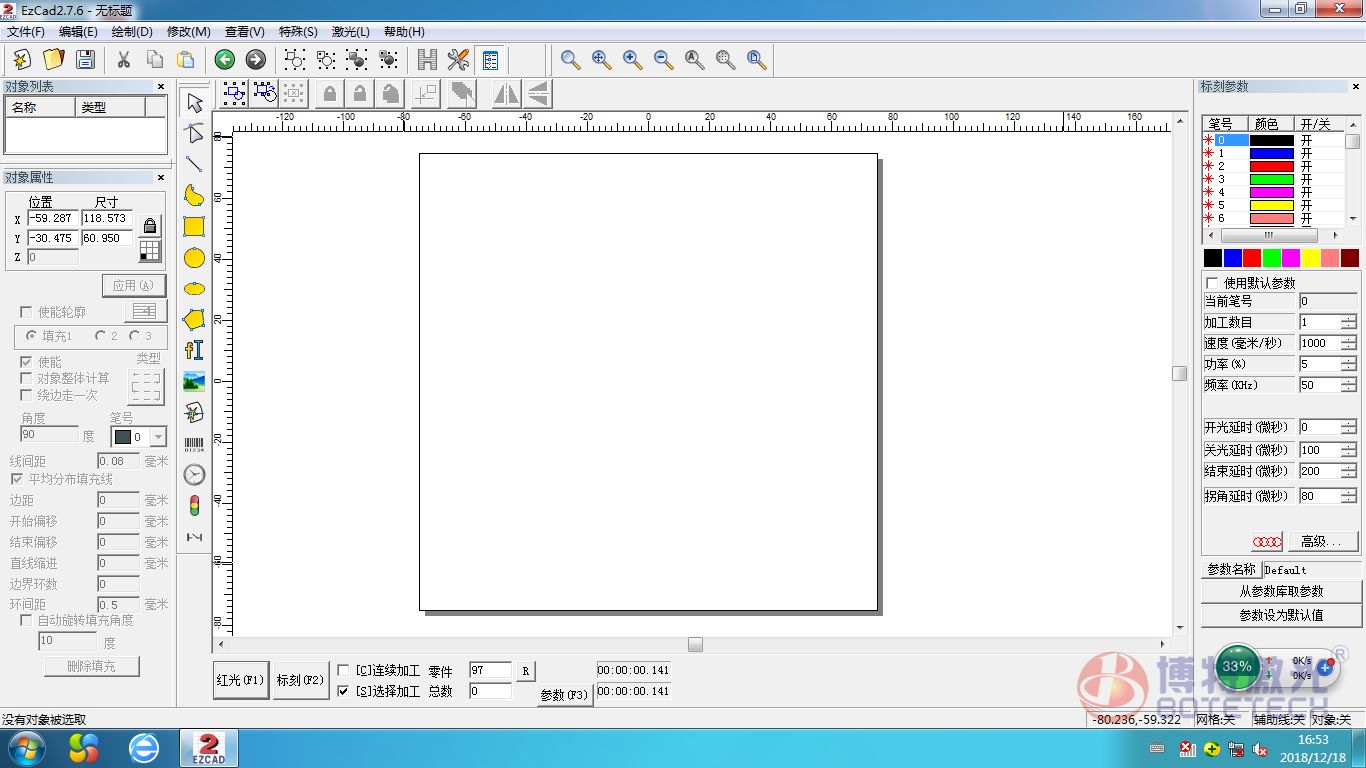Open the 绘制(D) menu
Screen dimensions: 1366x768
[x=132, y=32]
